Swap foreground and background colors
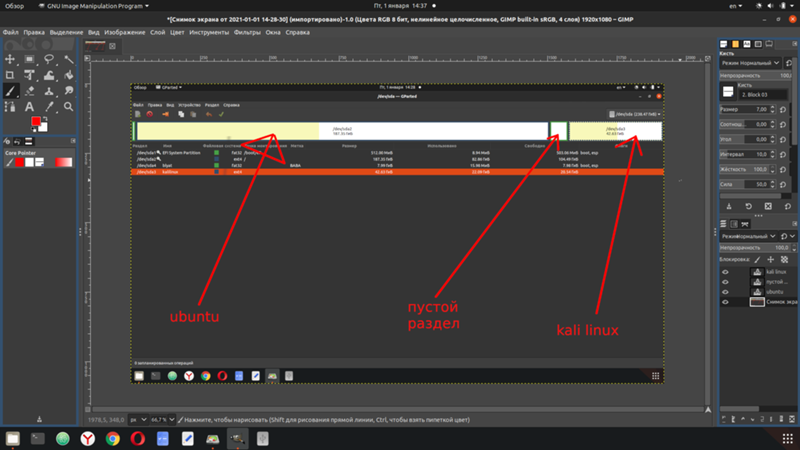This screenshot has height=450, width=800. pyautogui.click(x=45, y=118)
